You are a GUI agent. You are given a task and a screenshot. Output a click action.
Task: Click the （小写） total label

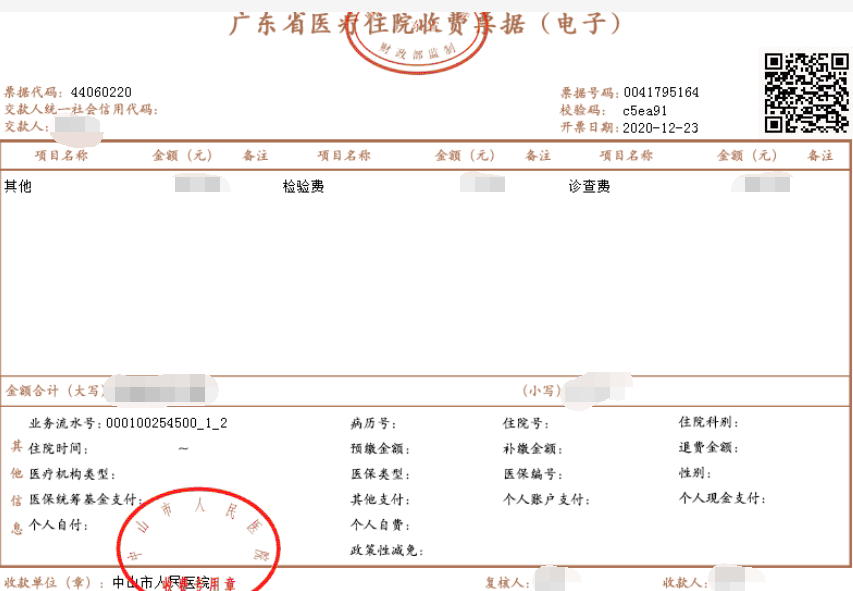(x=541, y=391)
